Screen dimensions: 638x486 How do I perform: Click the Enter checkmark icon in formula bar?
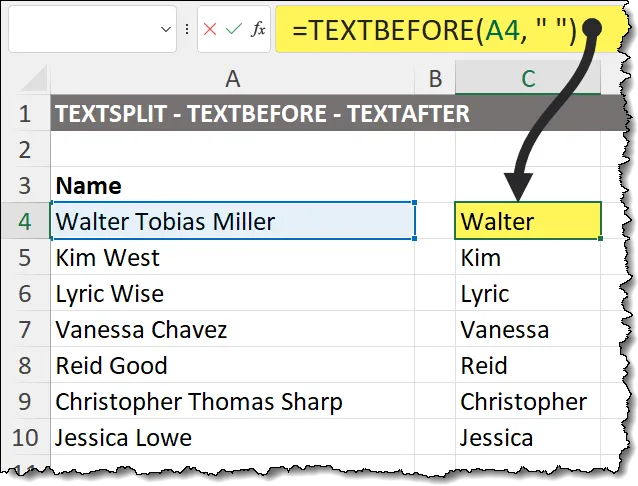(x=234, y=29)
